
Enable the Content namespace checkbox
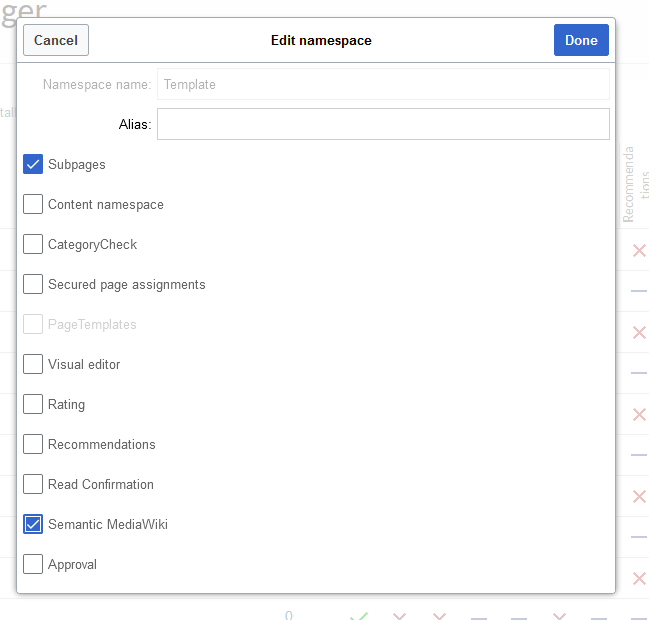pos(33,204)
